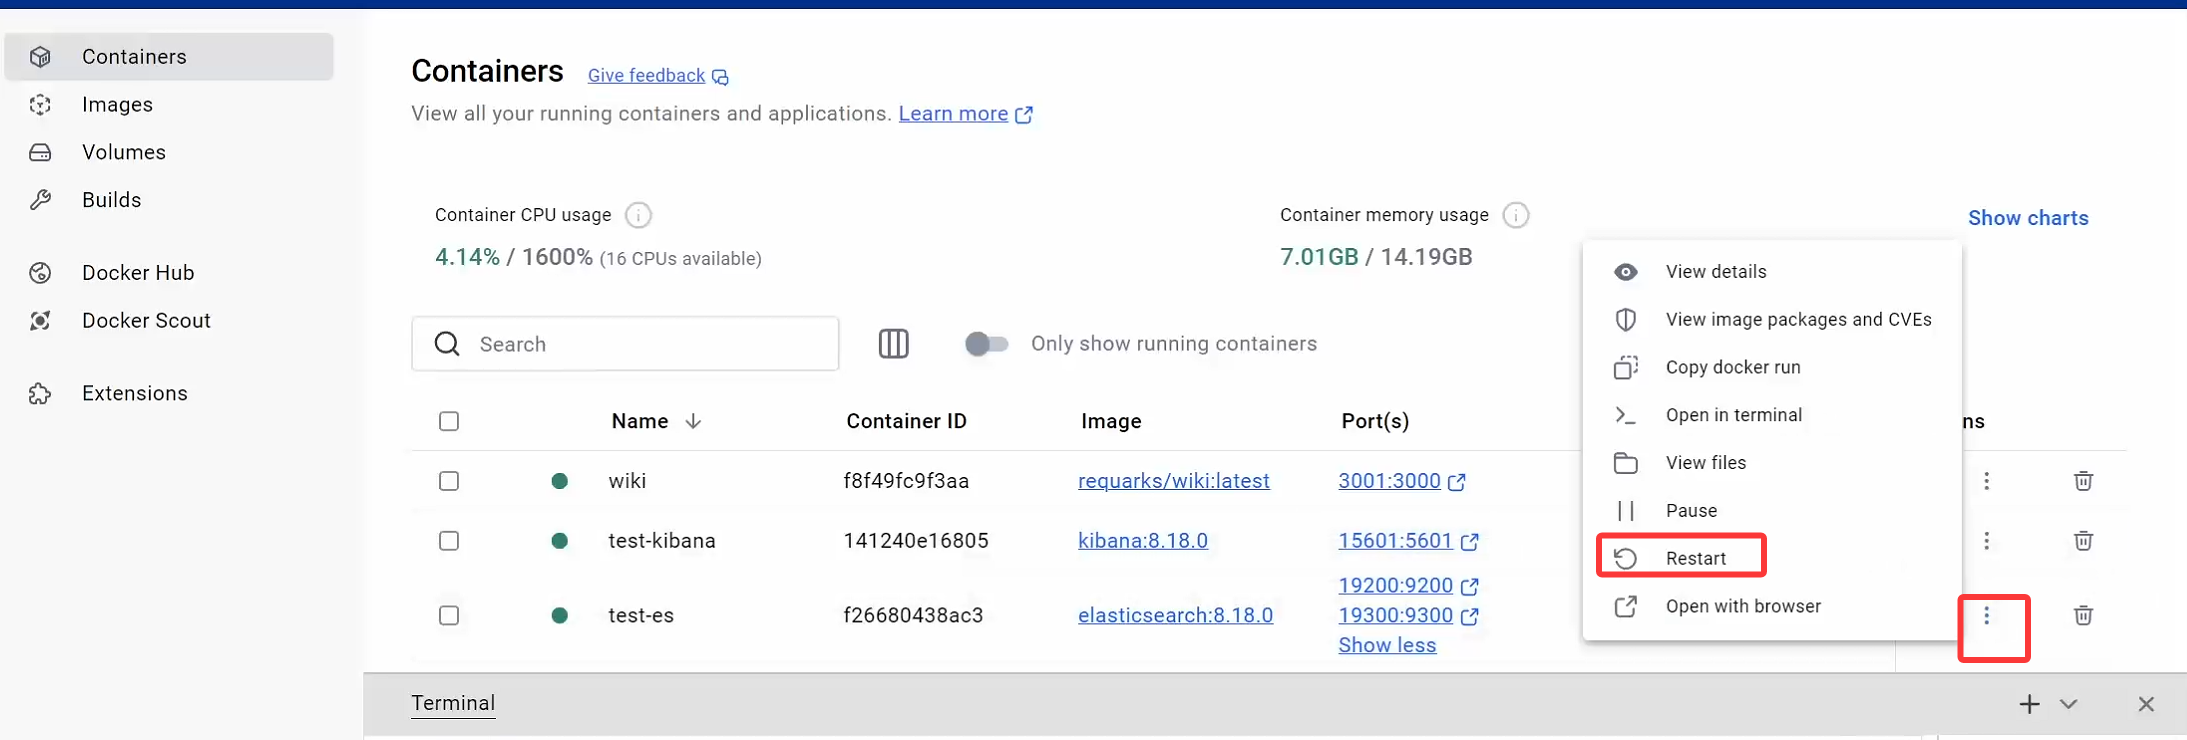
Task: Choose Copy docker run menu entry
Action: tap(1772, 367)
